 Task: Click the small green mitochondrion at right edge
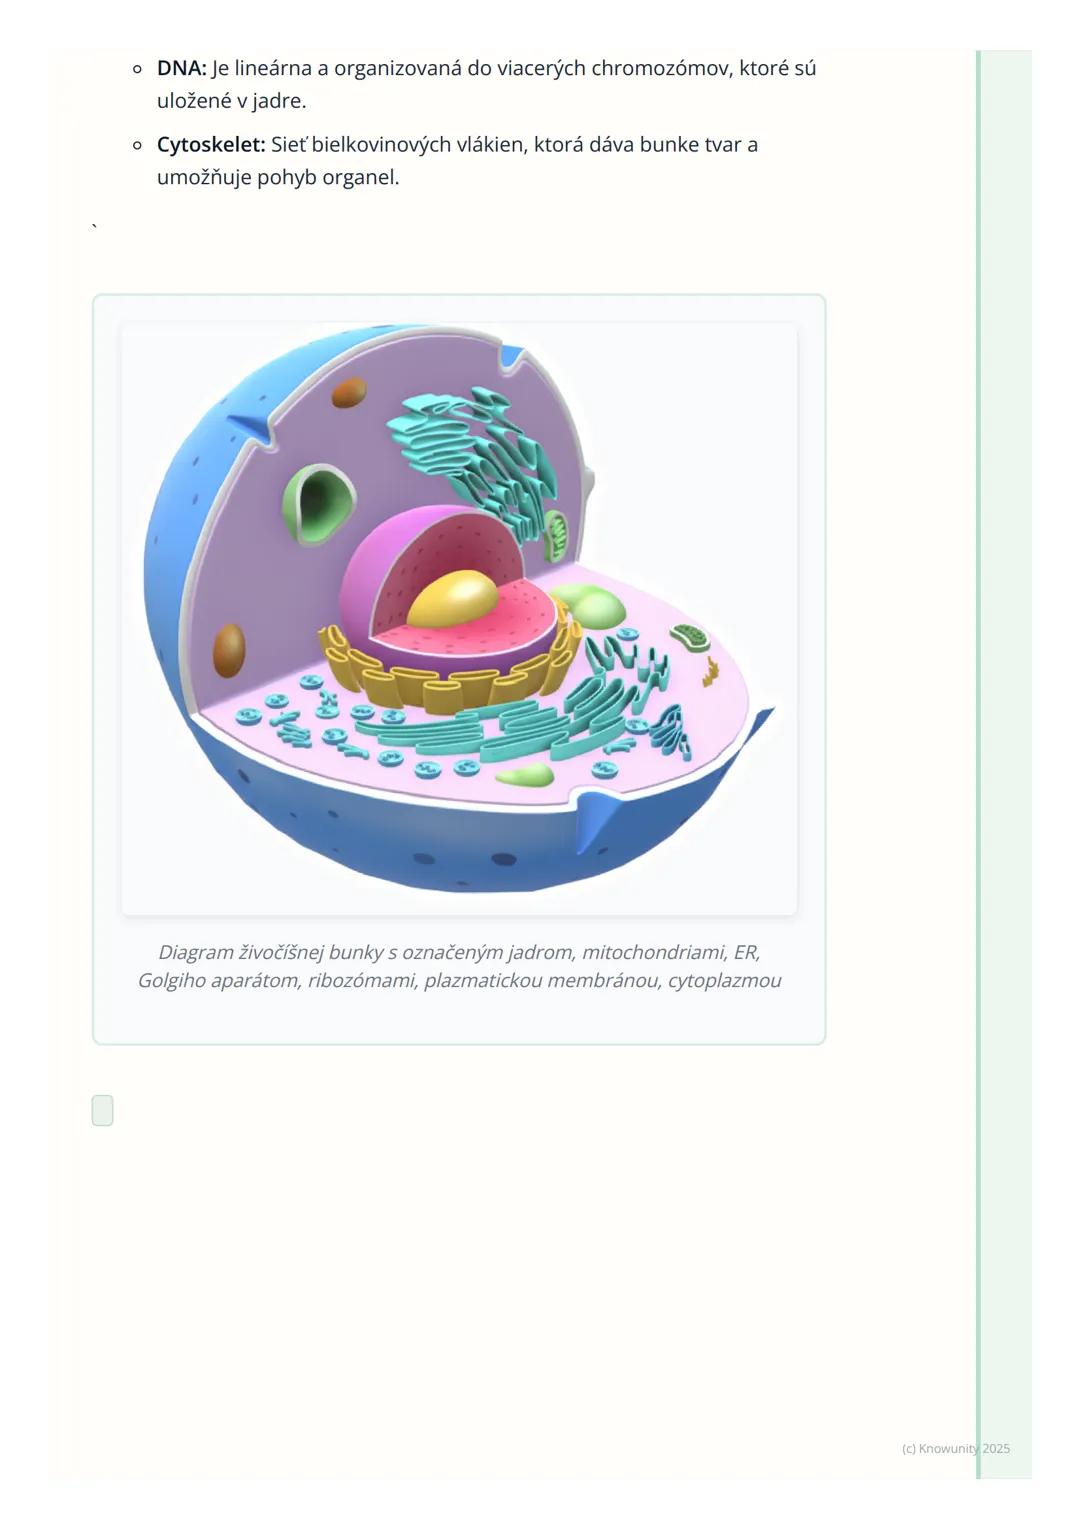pyautogui.click(x=689, y=636)
